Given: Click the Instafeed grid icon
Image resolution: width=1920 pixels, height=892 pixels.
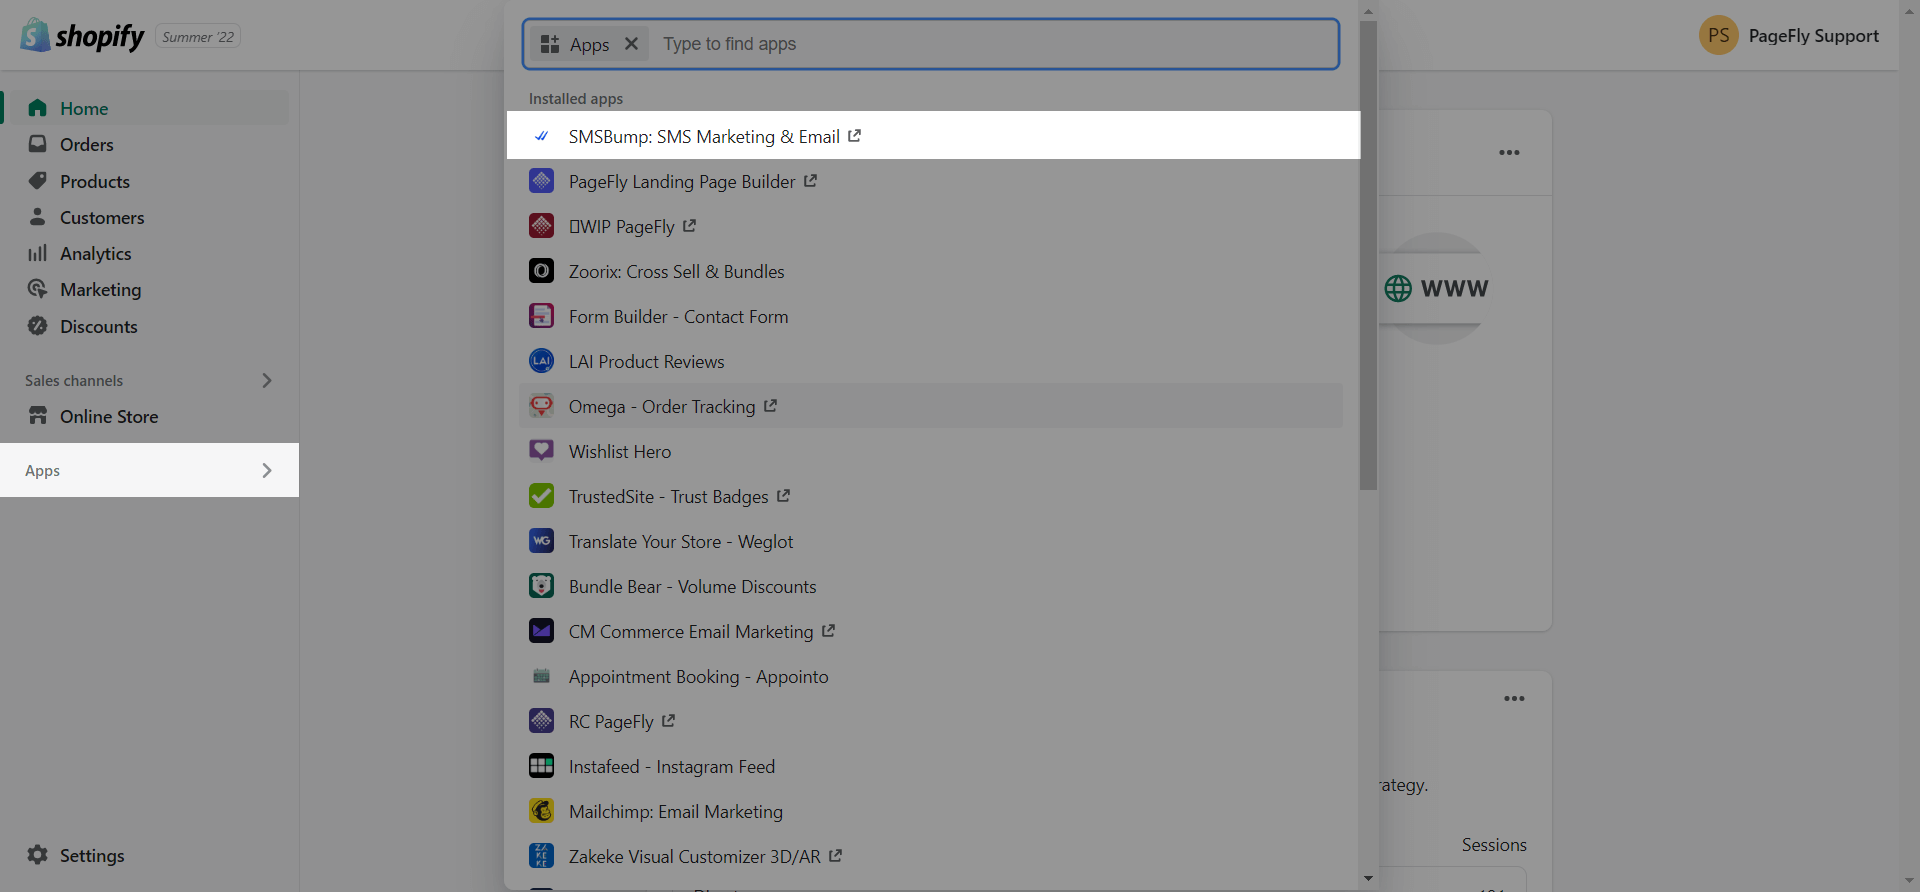Looking at the screenshot, I should coord(541,766).
